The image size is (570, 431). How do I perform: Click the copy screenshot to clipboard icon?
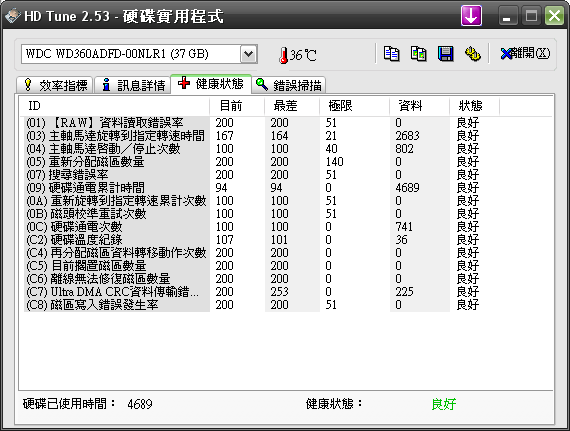[418, 54]
